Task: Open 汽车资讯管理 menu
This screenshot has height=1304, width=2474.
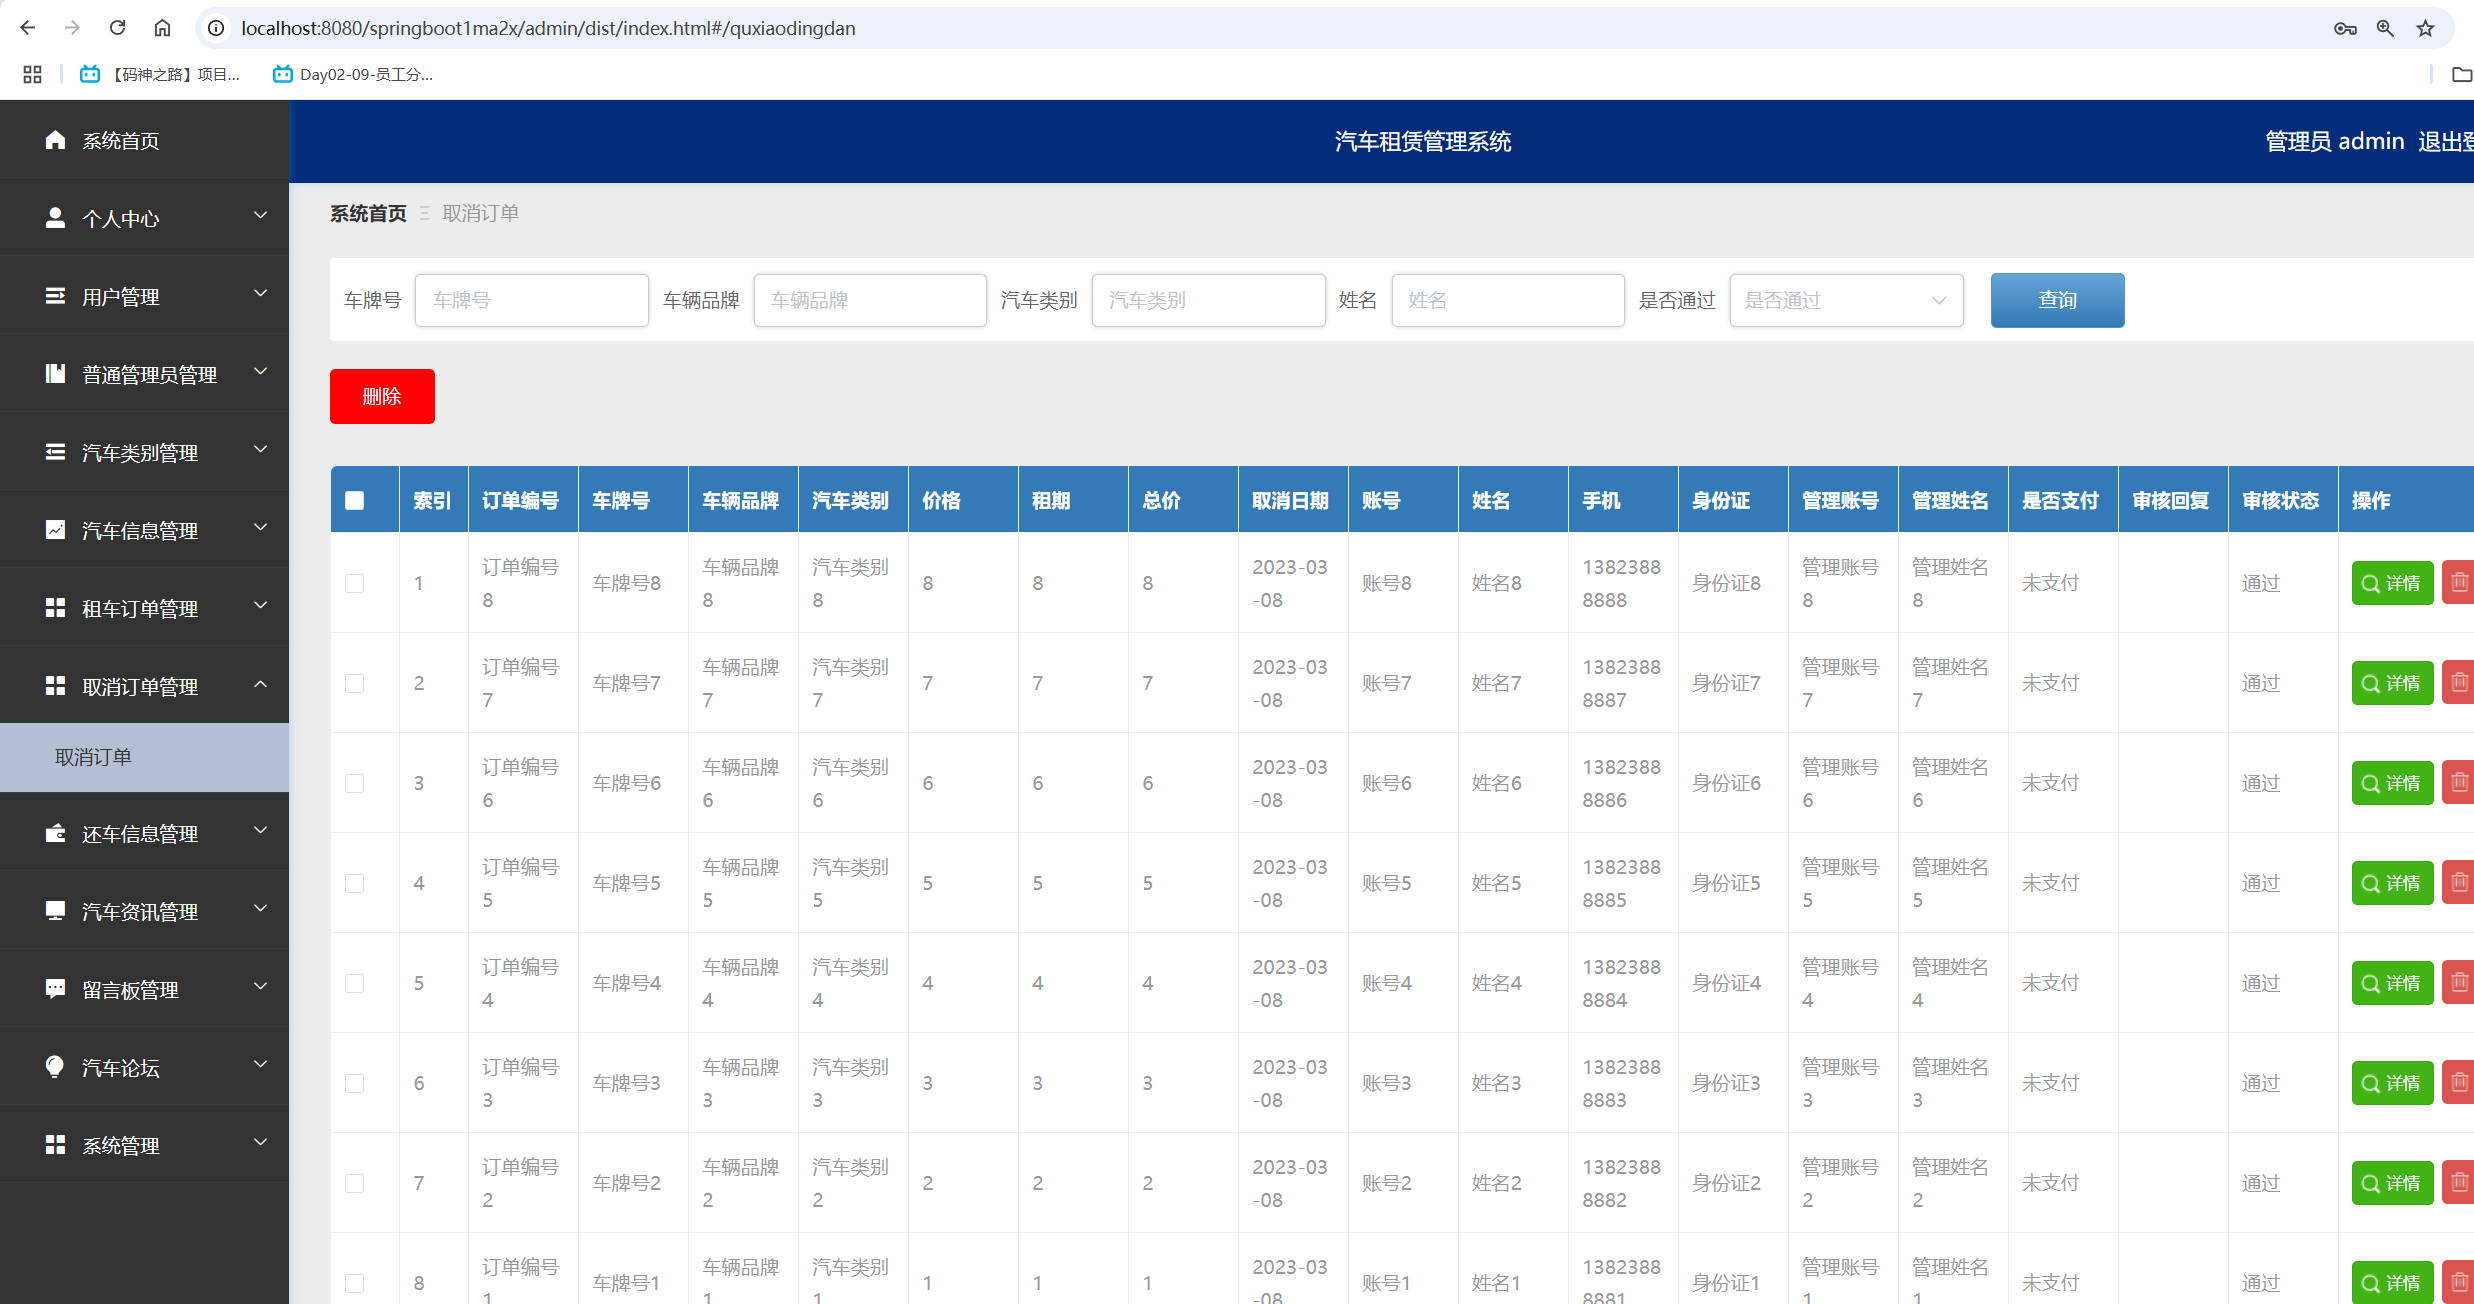Action: 145,911
